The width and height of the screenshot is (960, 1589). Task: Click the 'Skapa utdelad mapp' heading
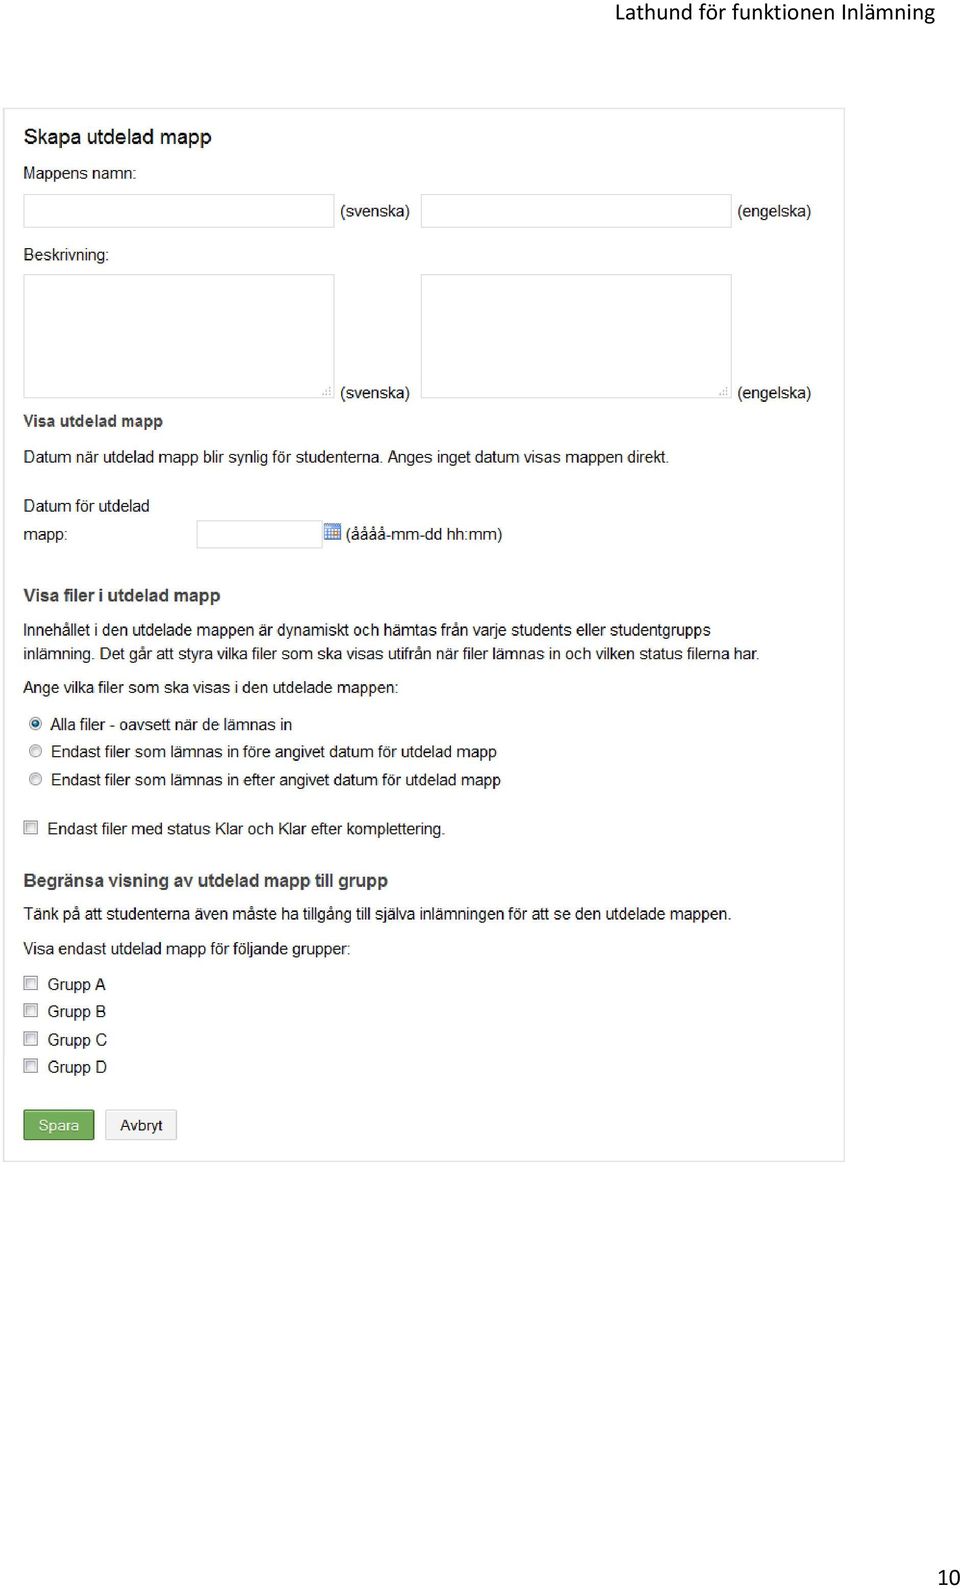pyautogui.click(x=118, y=137)
